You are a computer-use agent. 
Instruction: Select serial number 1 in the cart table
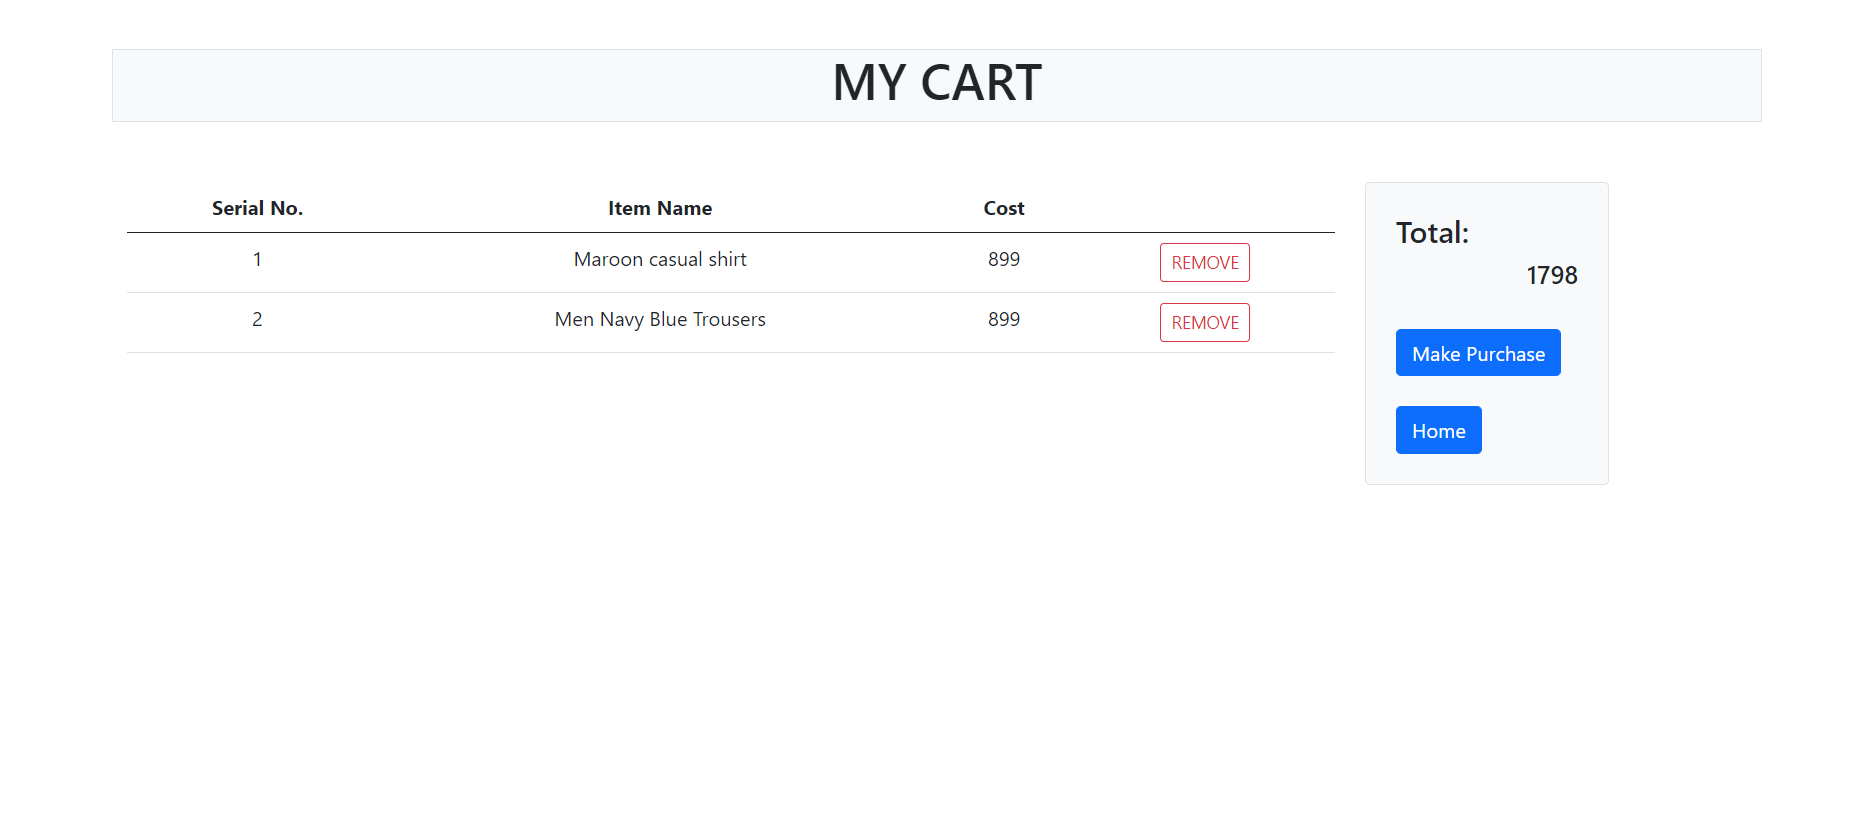pos(257,259)
